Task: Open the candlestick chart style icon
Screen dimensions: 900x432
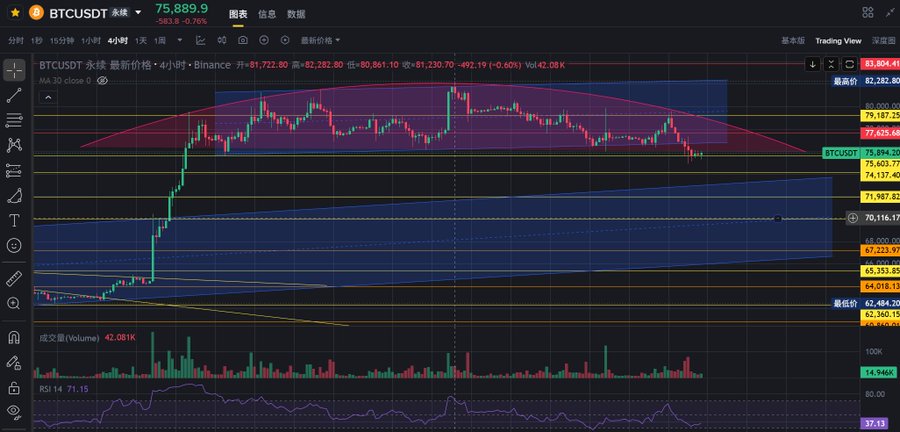Action: pyautogui.click(x=222, y=40)
